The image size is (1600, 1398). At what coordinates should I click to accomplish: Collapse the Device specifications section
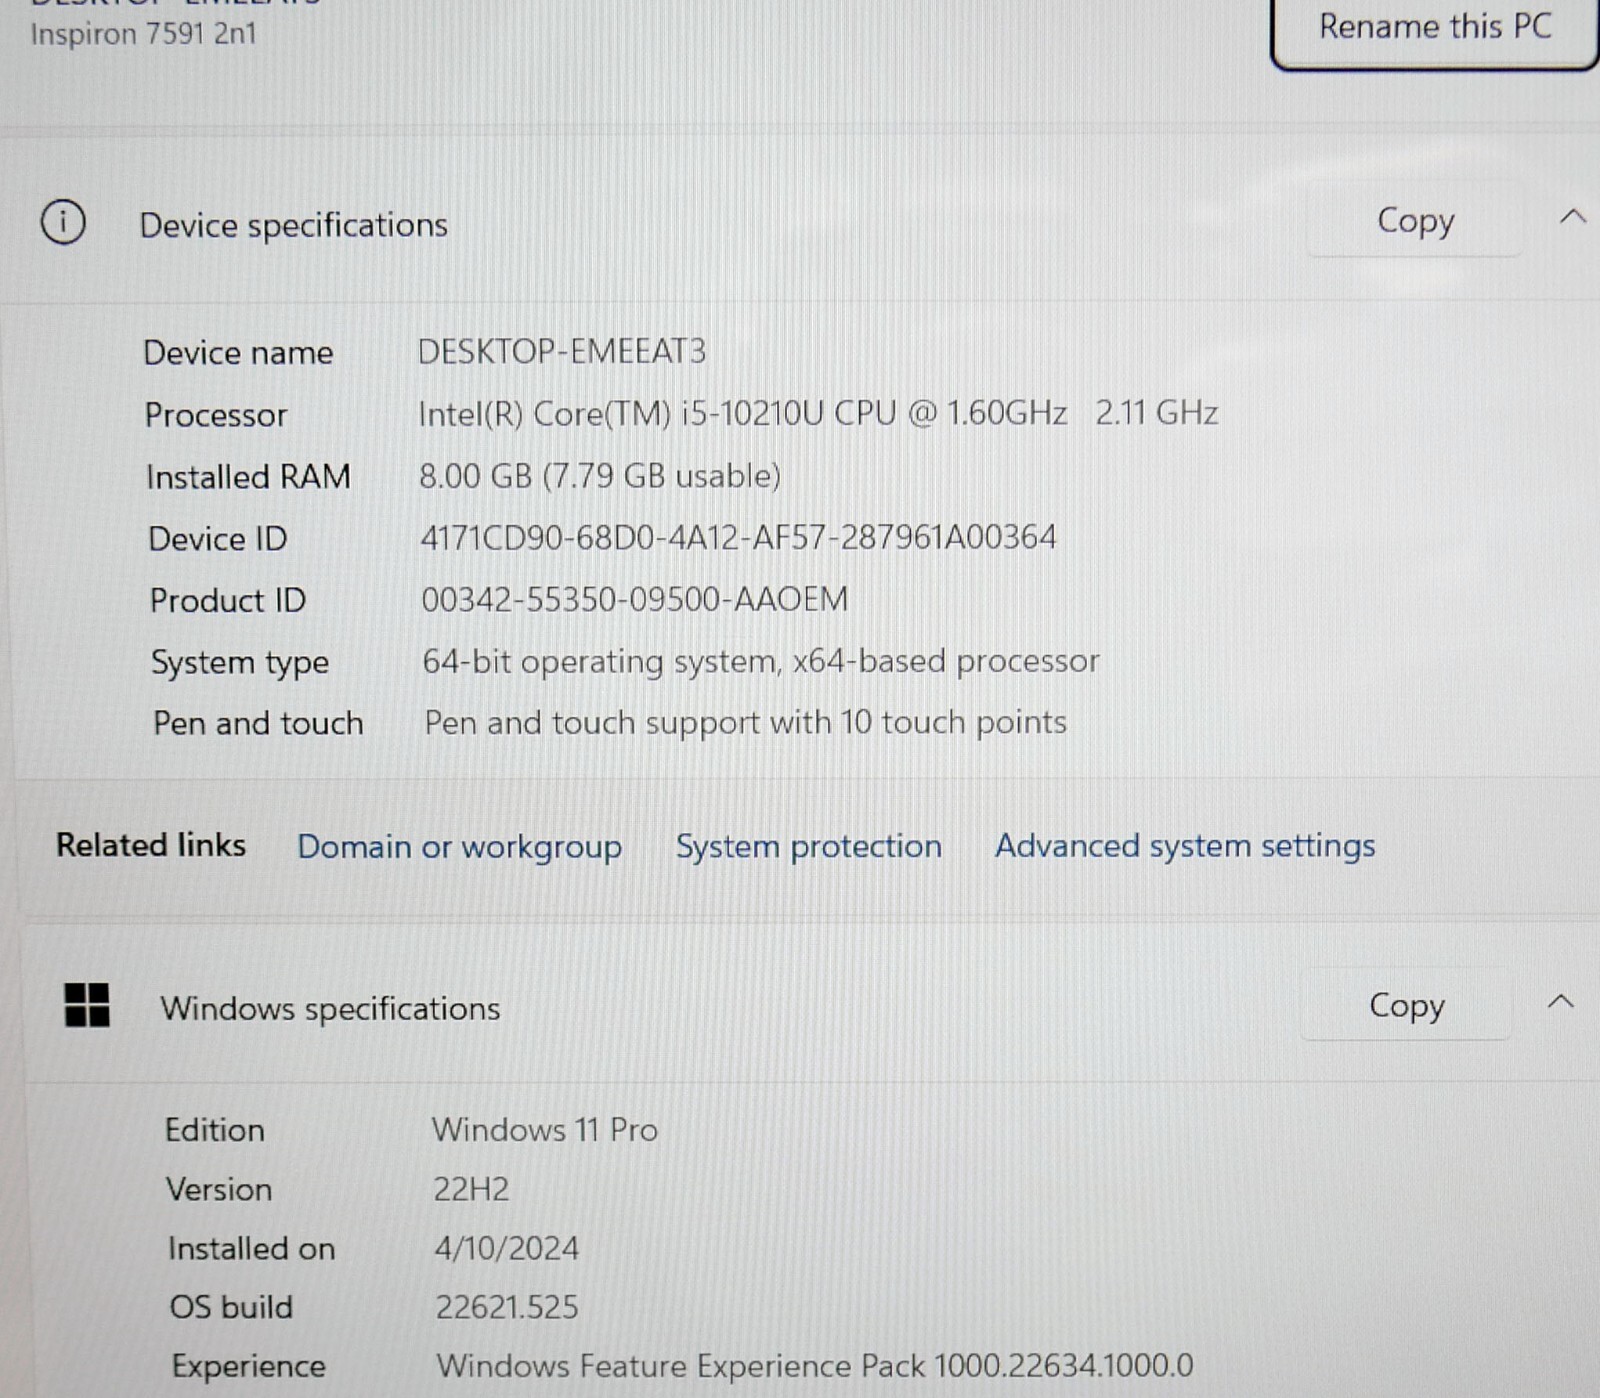click(1573, 216)
